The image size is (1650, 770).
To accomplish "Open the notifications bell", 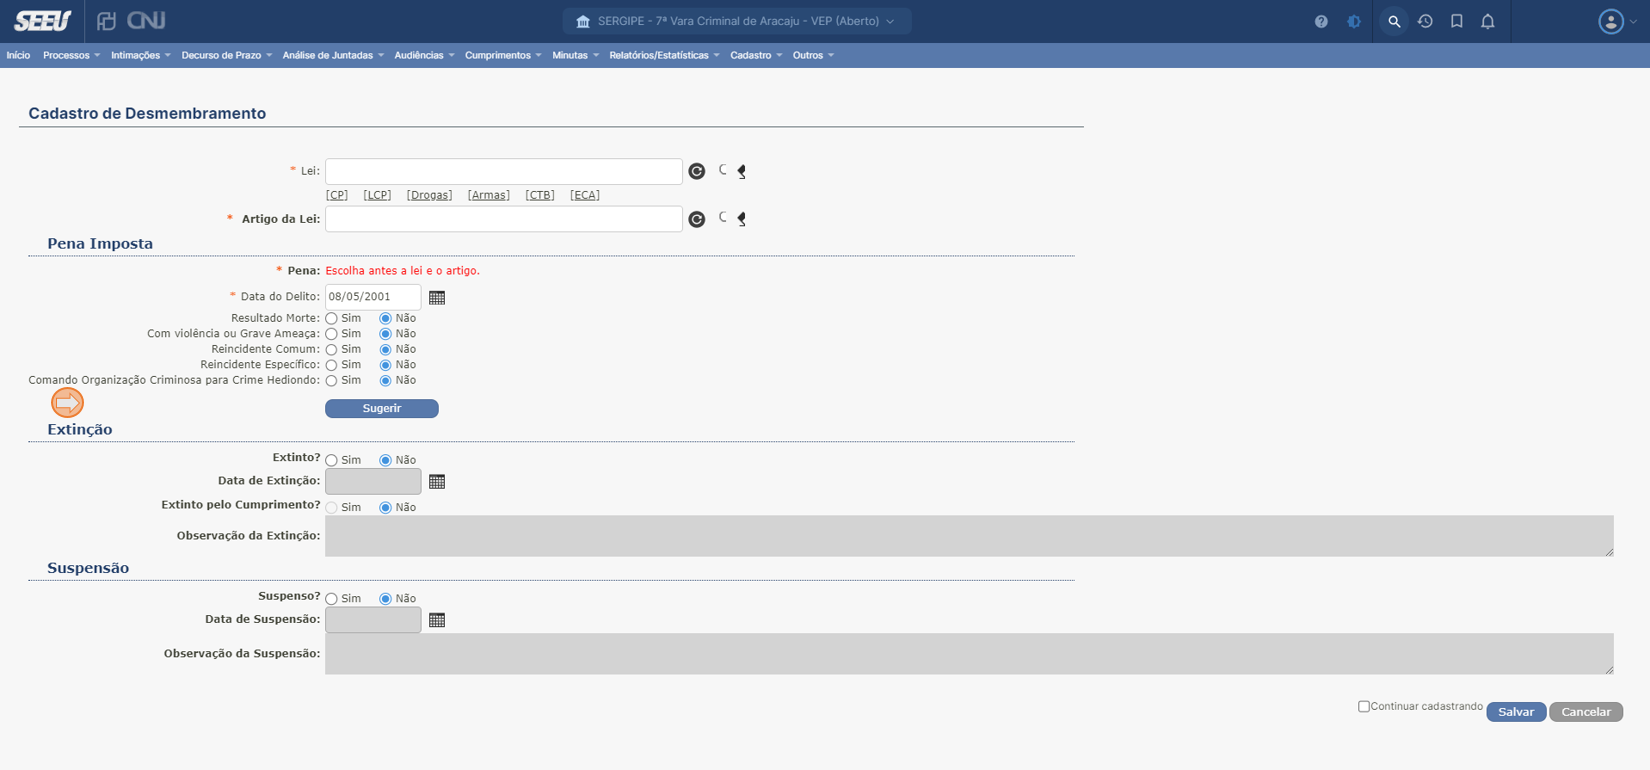I will tap(1488, 21).
